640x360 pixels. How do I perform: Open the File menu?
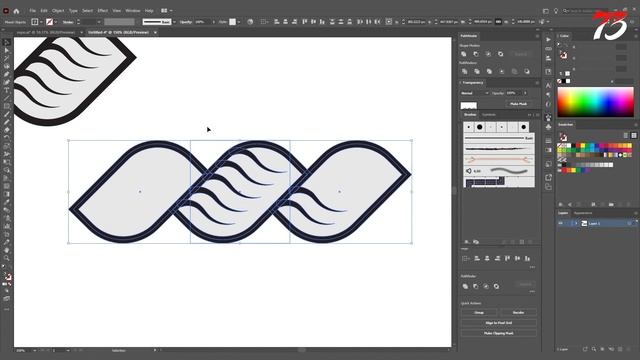(x=32, y=11)
